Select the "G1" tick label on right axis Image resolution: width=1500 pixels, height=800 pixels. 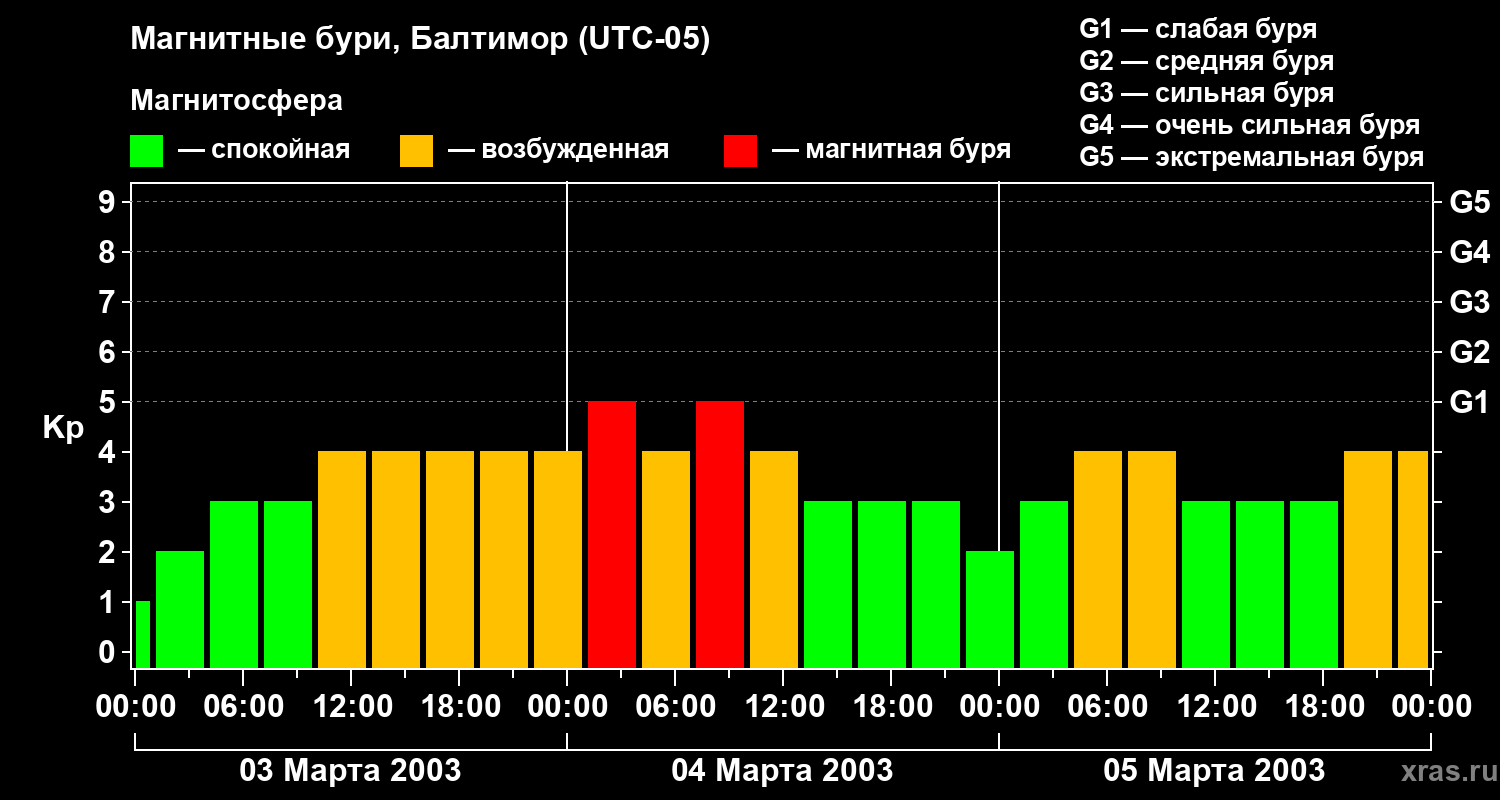[x=1469, y=402]
